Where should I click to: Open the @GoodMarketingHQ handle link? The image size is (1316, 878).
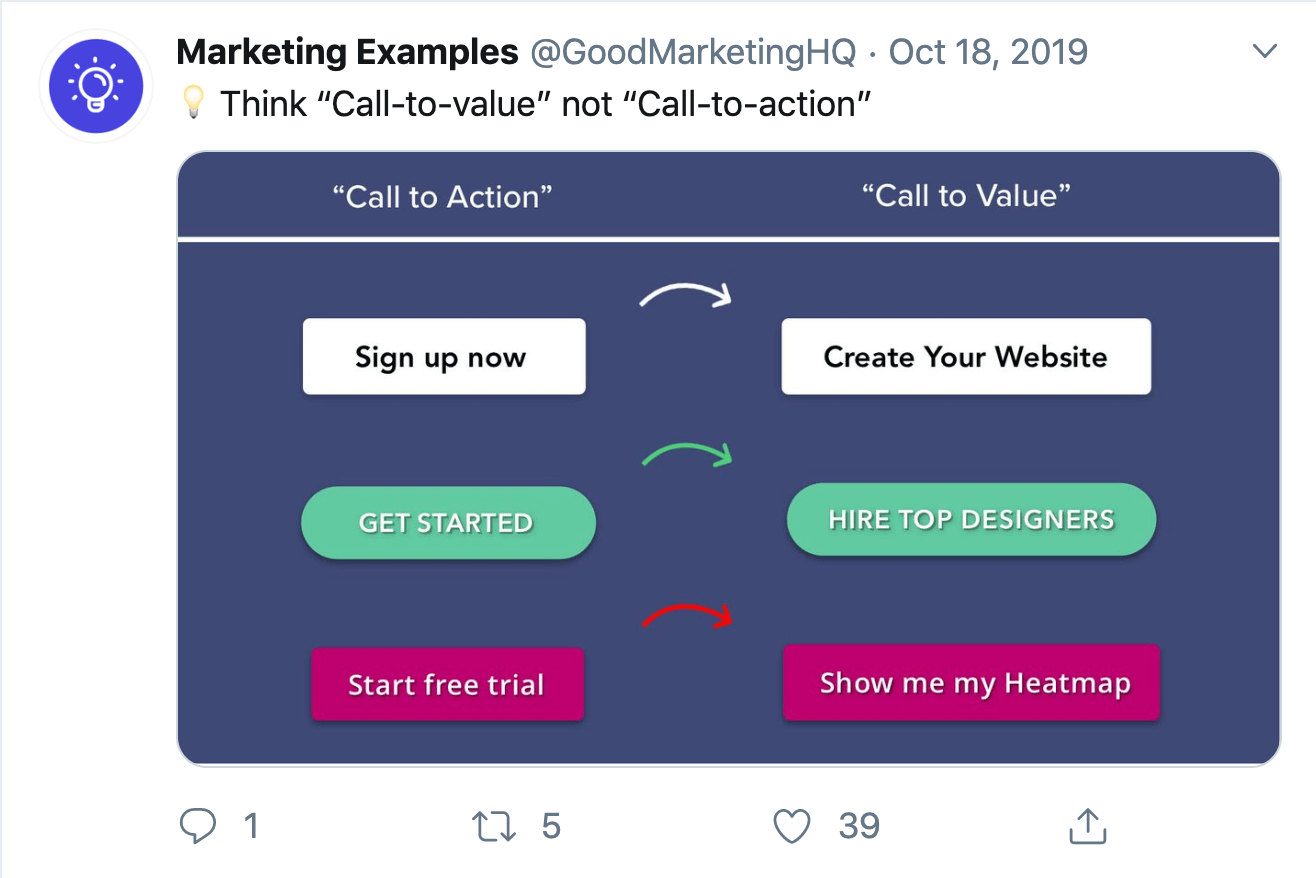pos(693,51)
